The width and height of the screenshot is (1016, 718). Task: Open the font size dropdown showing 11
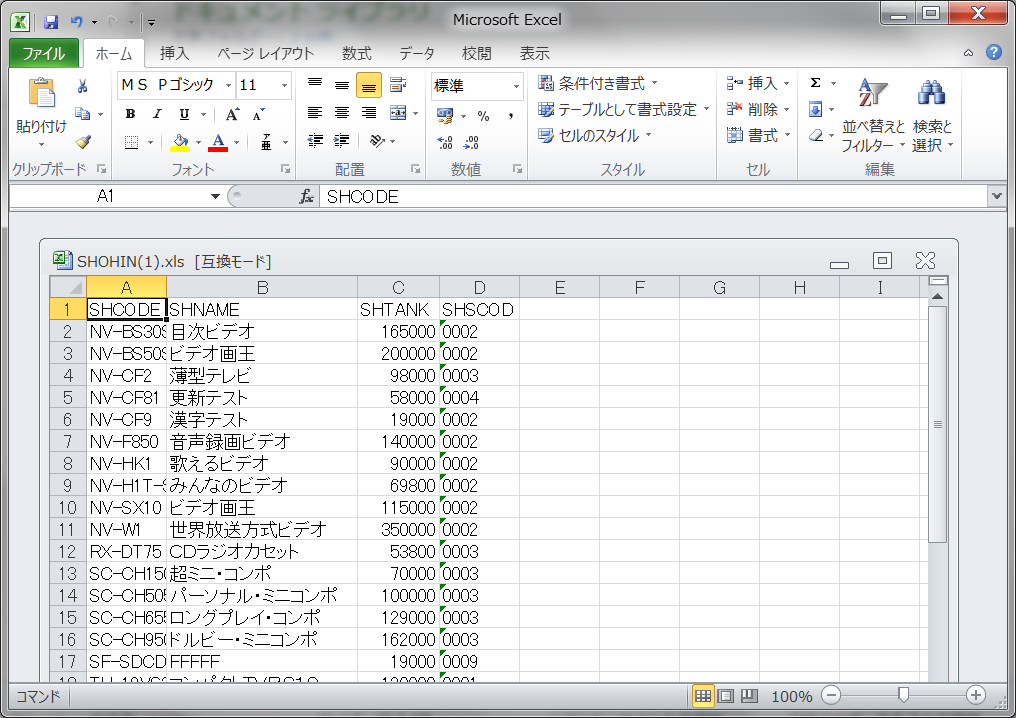pos(284,86)
